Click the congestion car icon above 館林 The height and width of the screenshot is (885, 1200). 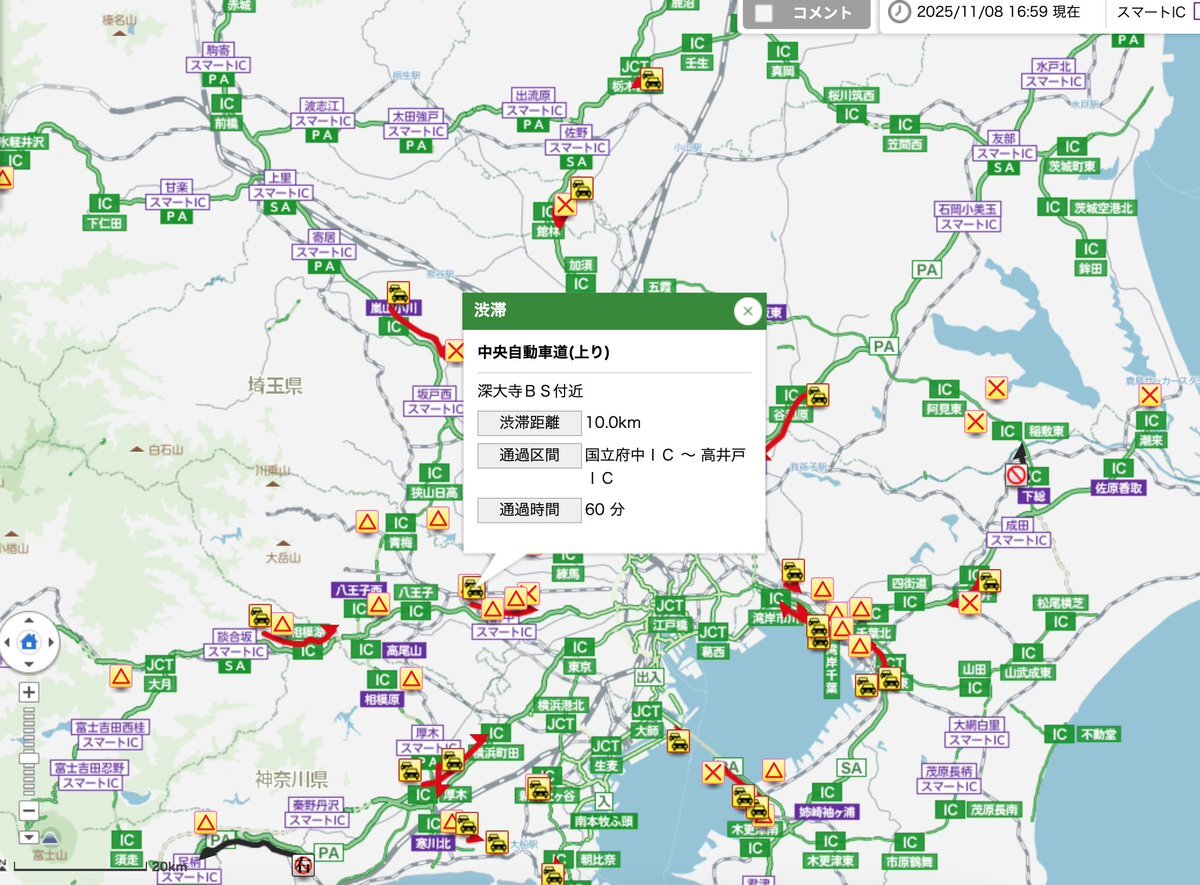[582, 188]
